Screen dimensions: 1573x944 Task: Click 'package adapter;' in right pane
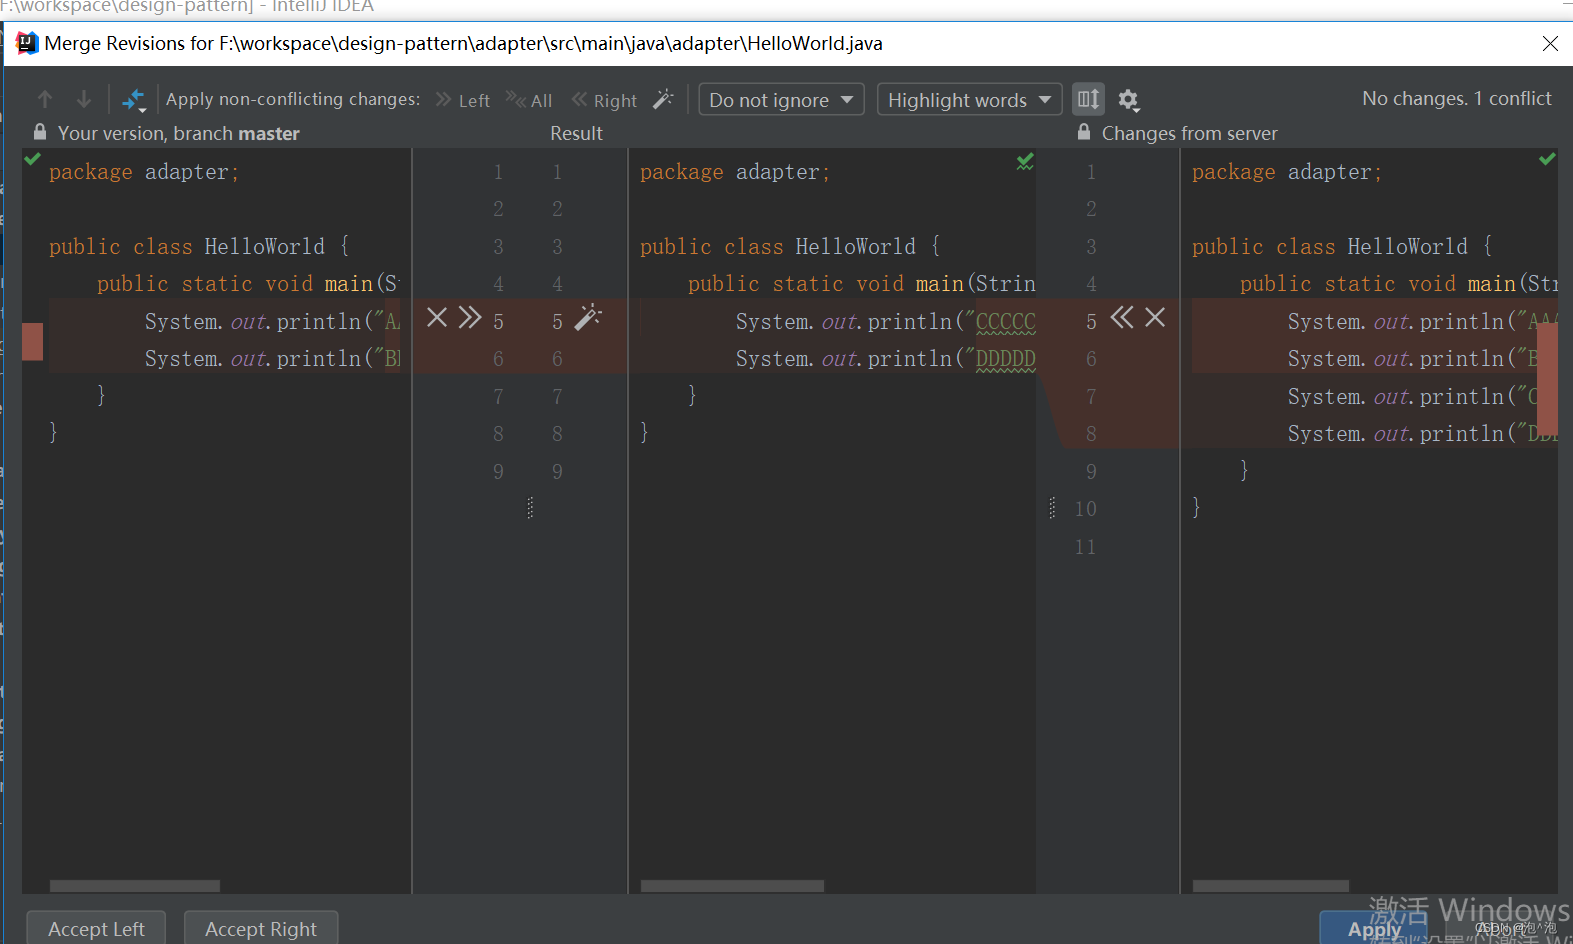[x=1287, y=172]
